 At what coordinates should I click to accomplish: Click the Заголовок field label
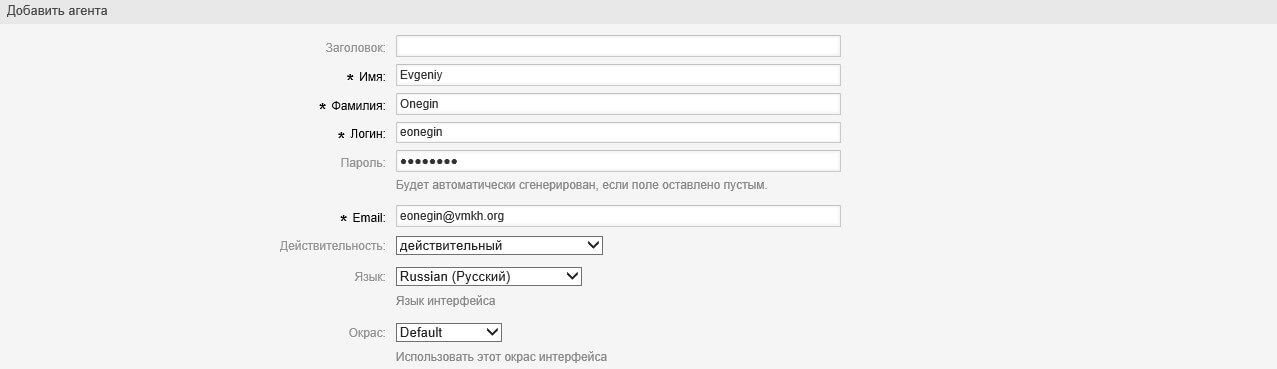355,47
